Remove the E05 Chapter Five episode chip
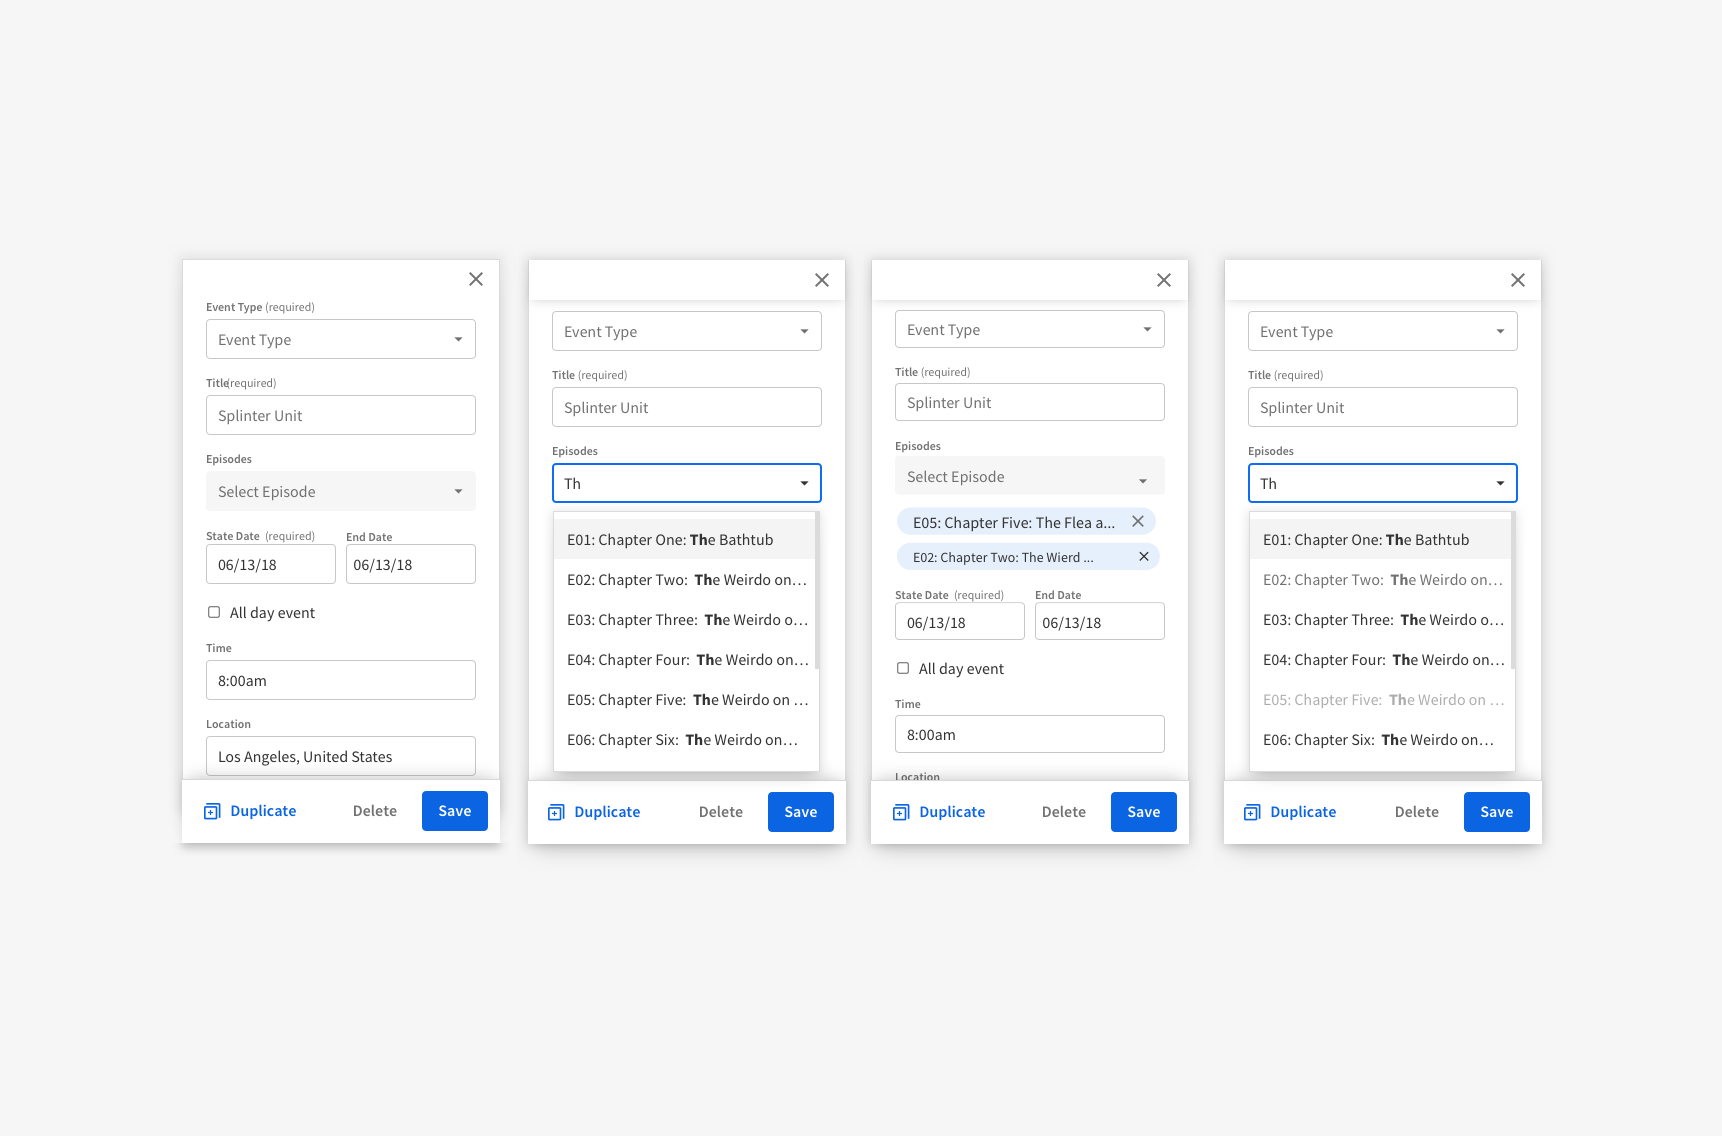Image resolution: width=1722 pixels, height=1136 pixels. pyautogui.click(x=1137, y=522)
